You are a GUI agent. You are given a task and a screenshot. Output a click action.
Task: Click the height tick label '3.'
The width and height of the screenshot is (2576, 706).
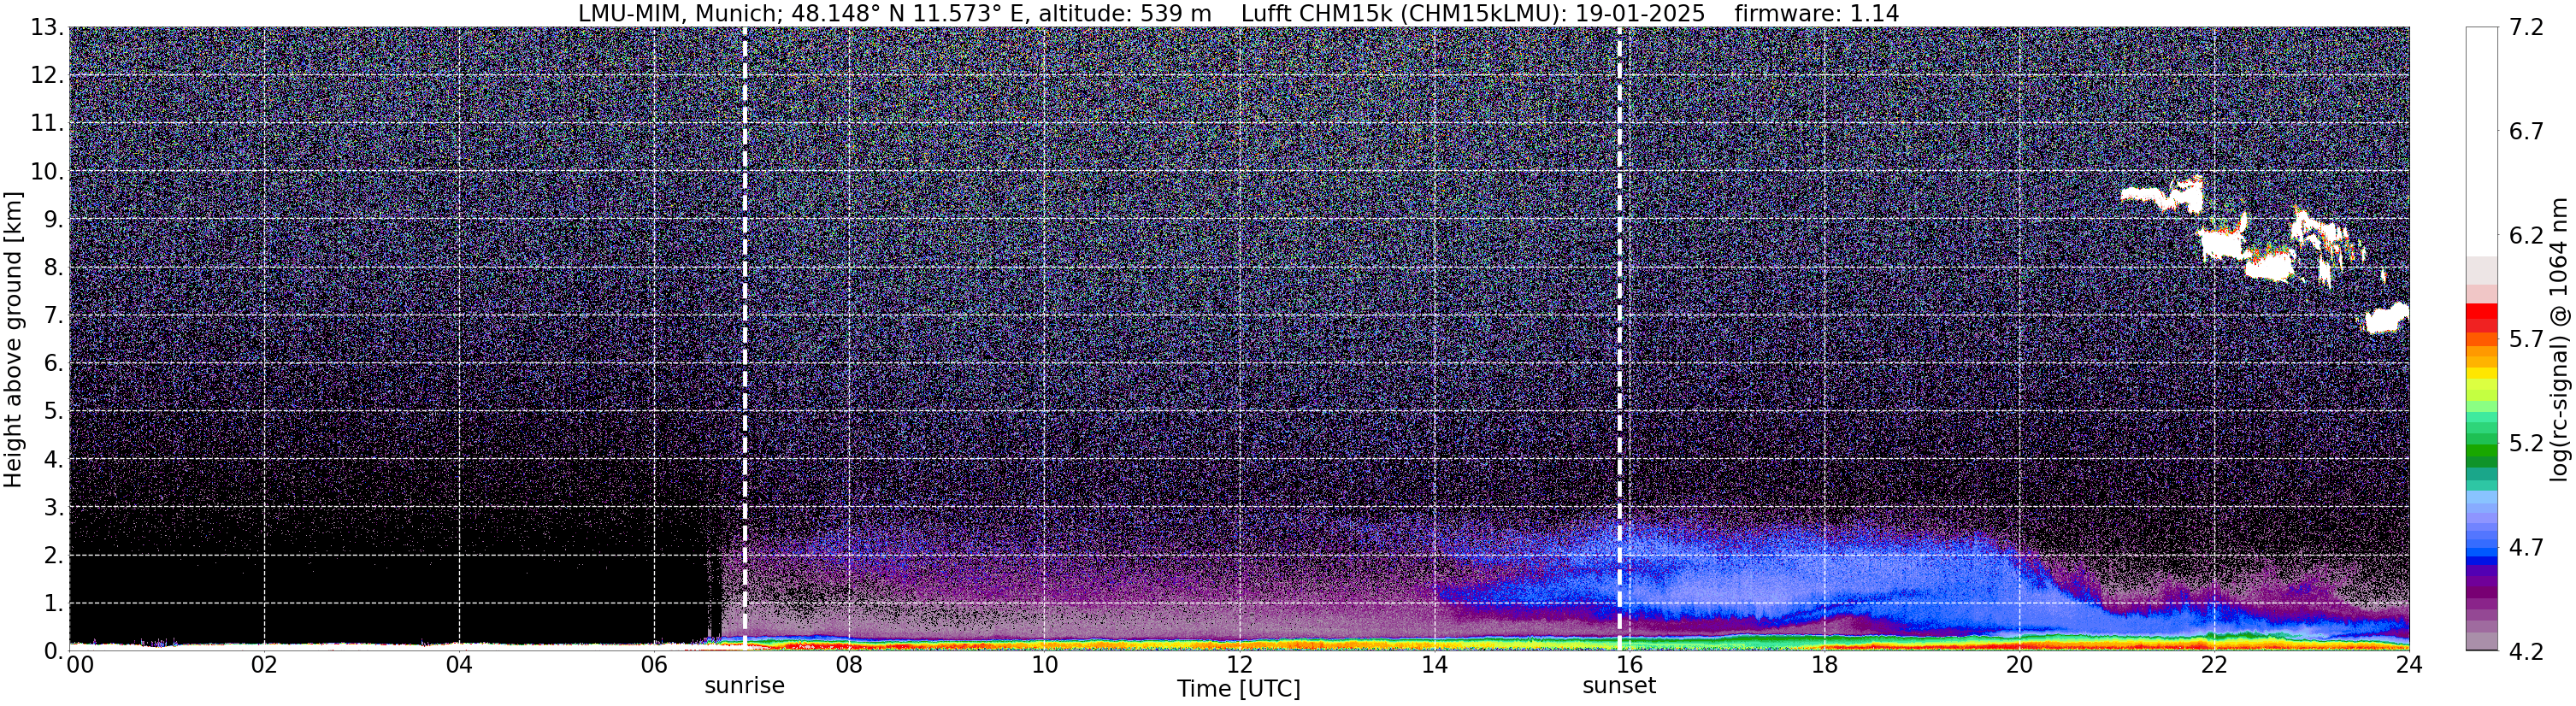point(54,507)
